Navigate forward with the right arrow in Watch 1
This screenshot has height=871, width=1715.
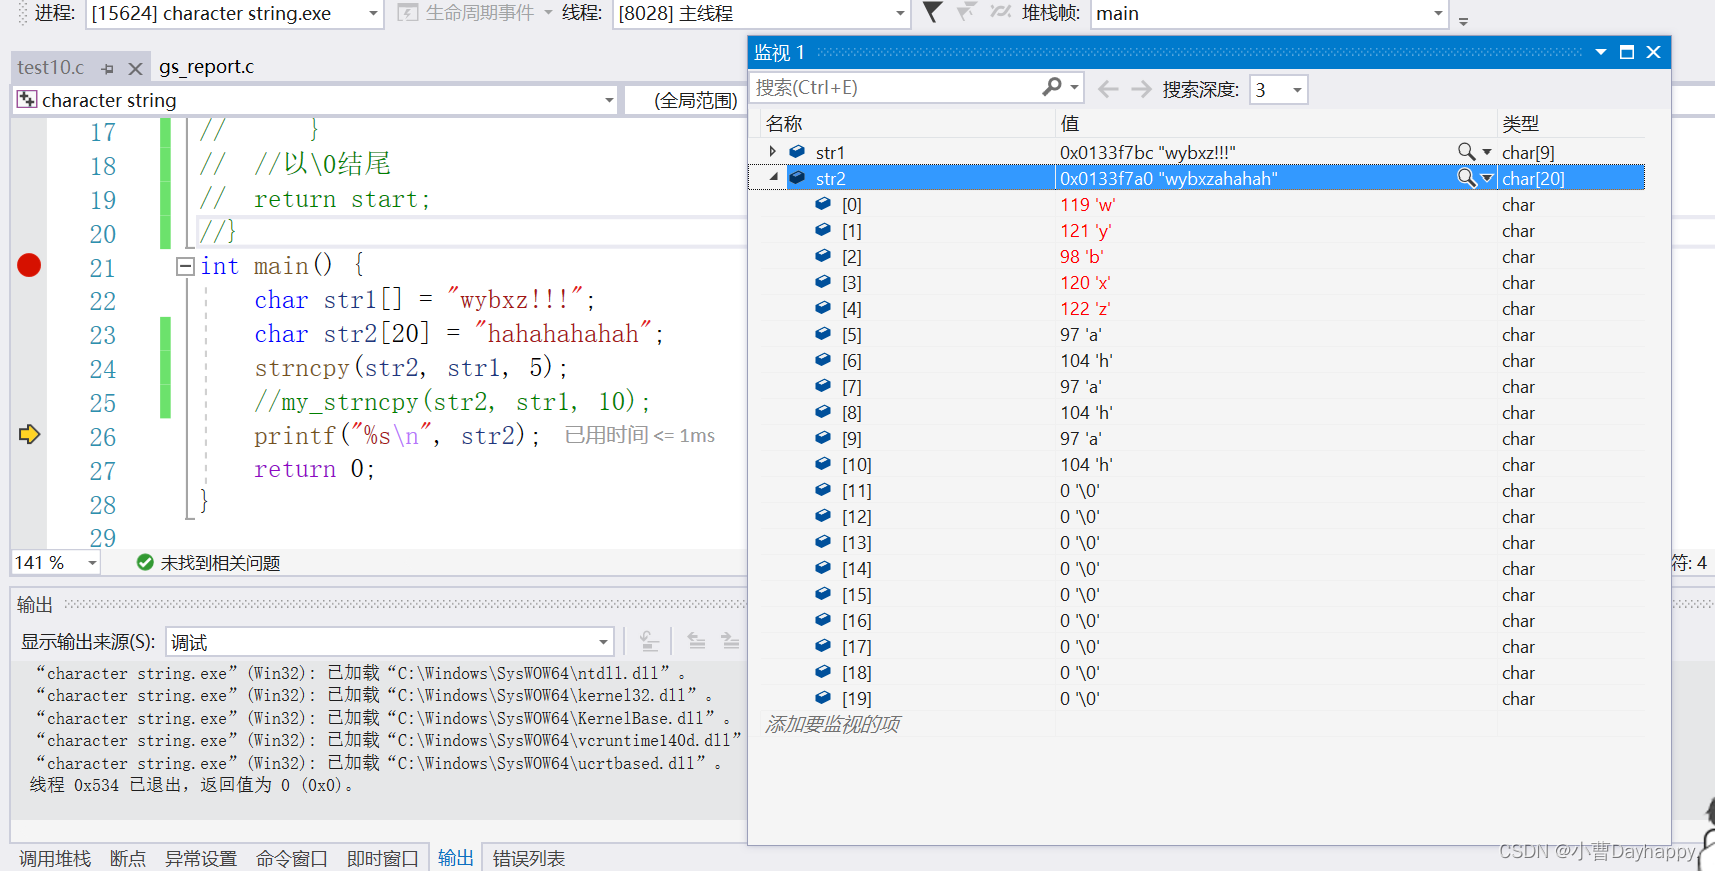1141,89
